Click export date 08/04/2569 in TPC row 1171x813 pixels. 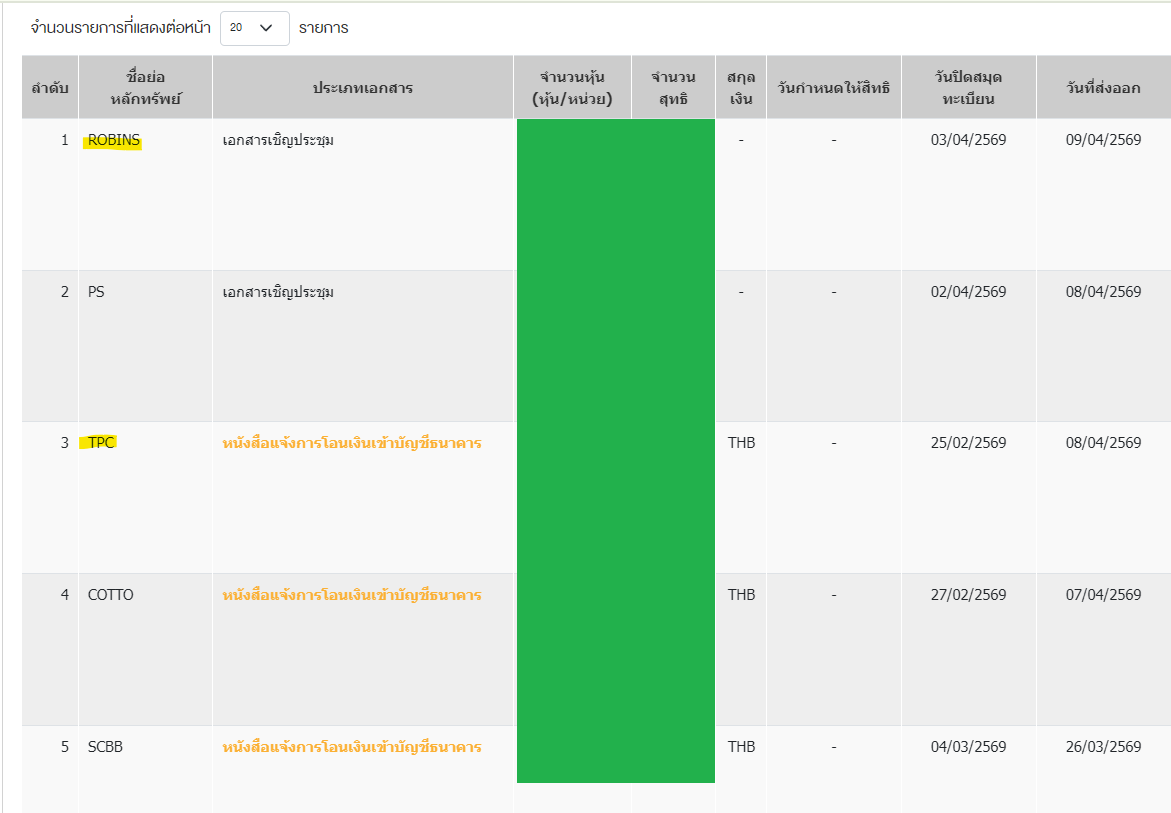[x=1104, y=443]
